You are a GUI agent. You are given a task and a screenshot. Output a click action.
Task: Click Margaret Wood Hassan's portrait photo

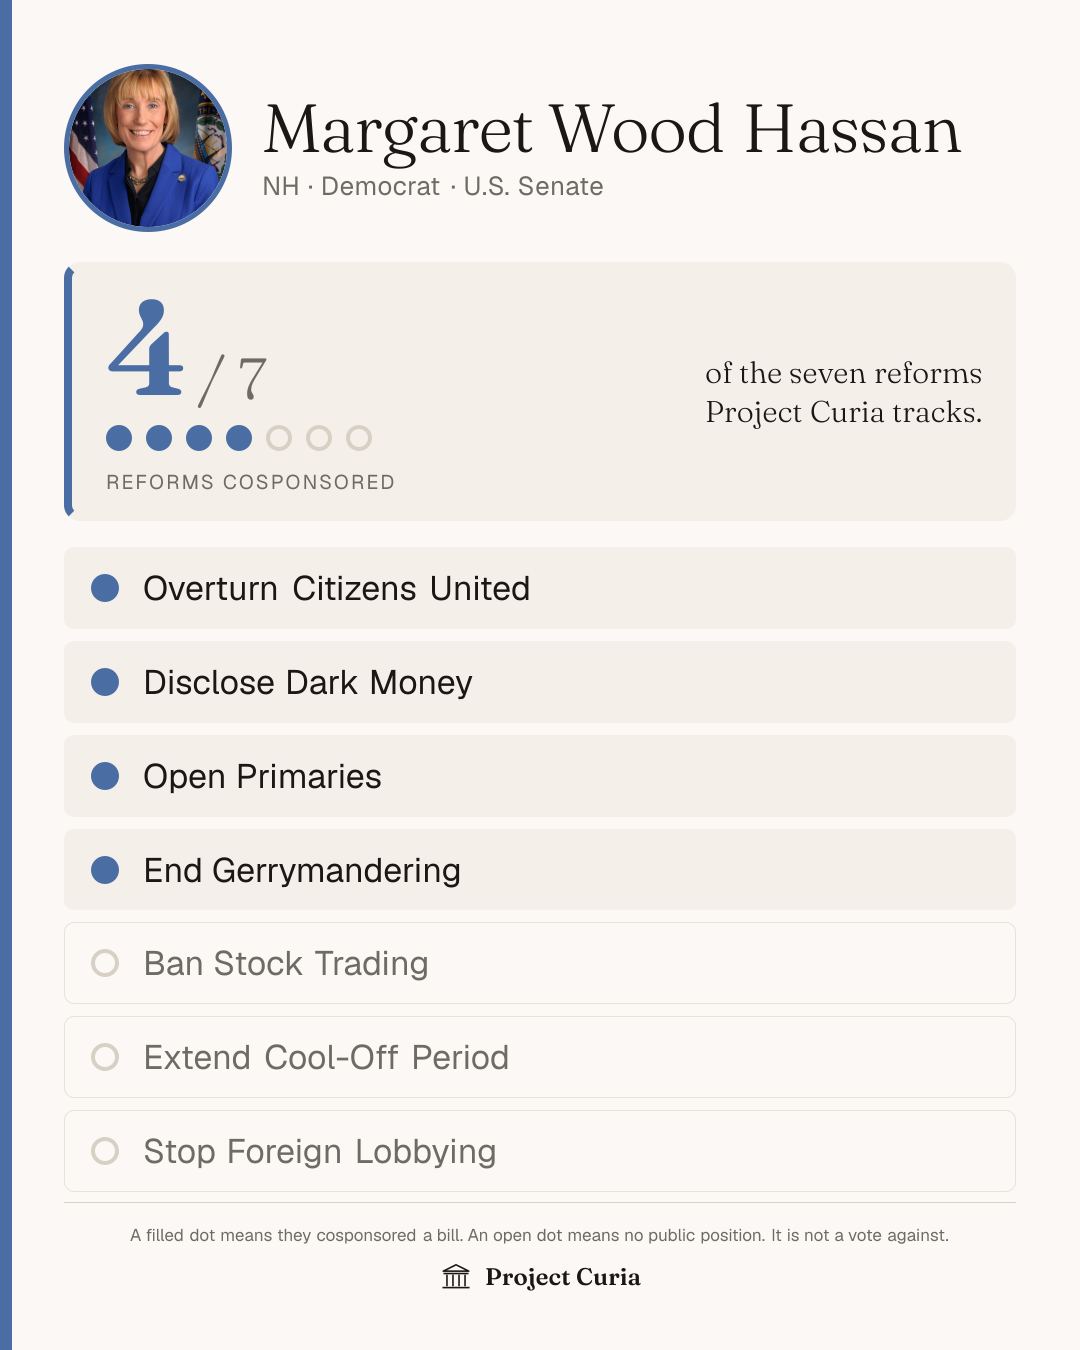[148, 148]
